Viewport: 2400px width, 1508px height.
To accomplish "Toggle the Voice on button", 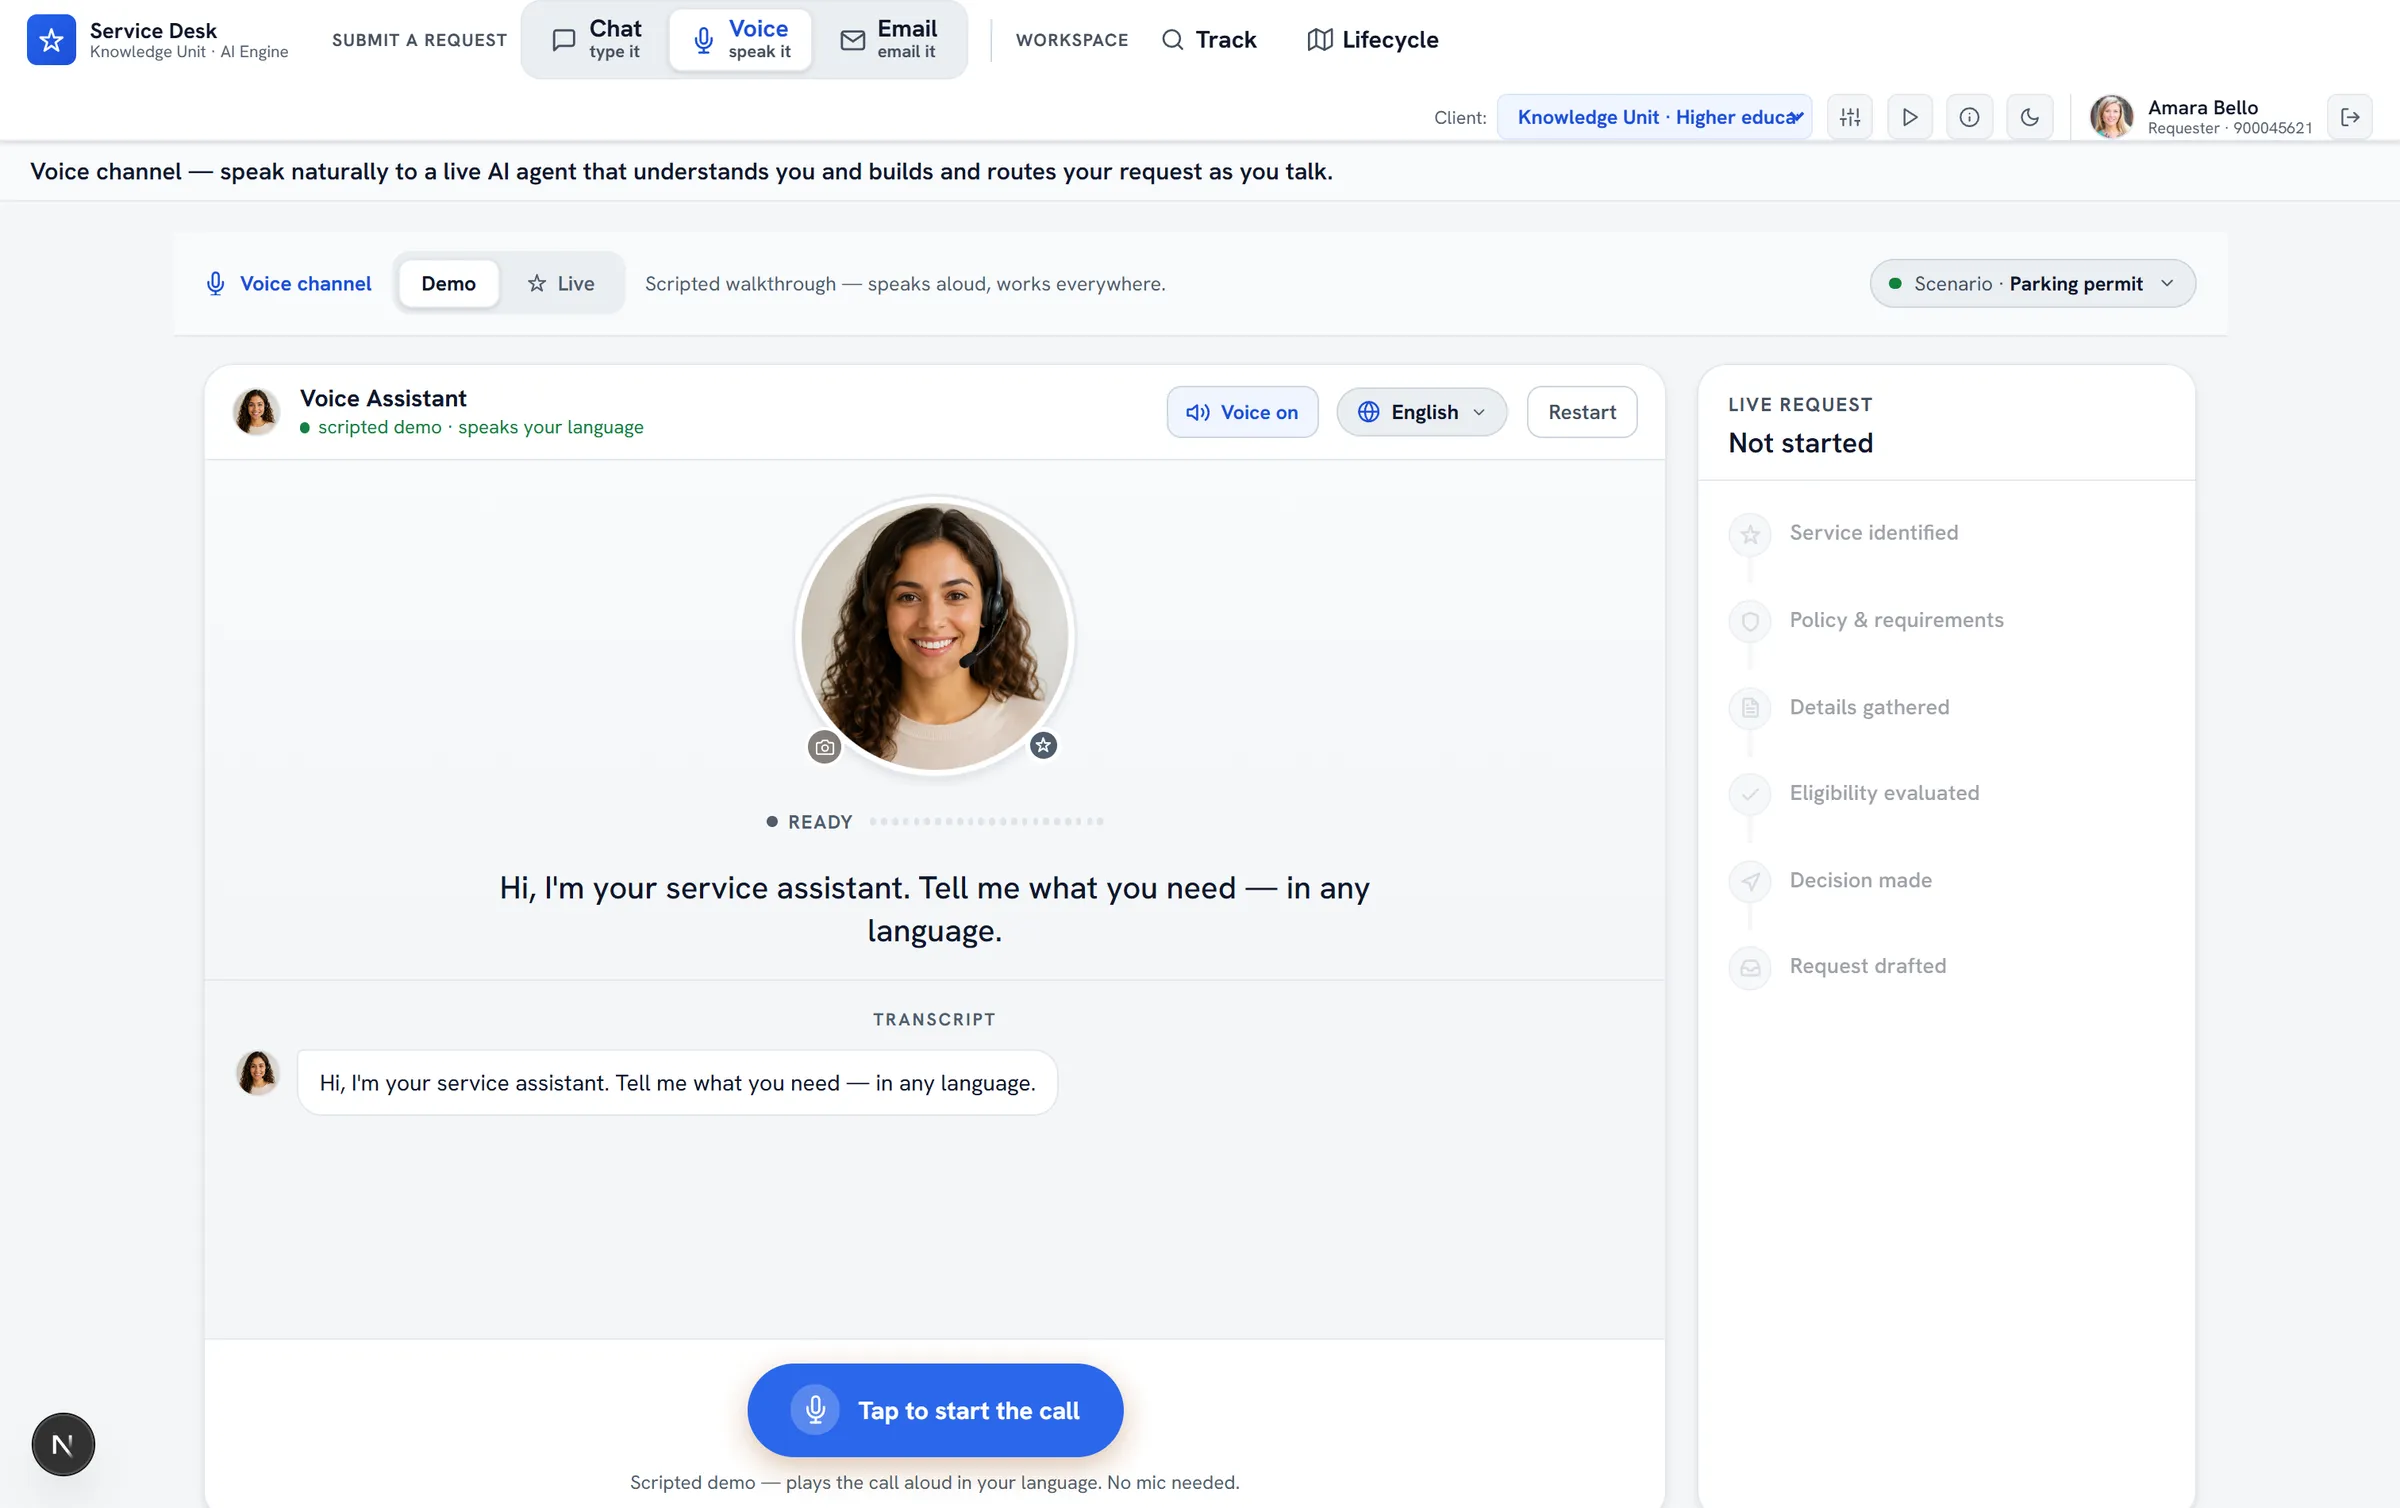I will pyautogui.click(x=1242, y=412).
